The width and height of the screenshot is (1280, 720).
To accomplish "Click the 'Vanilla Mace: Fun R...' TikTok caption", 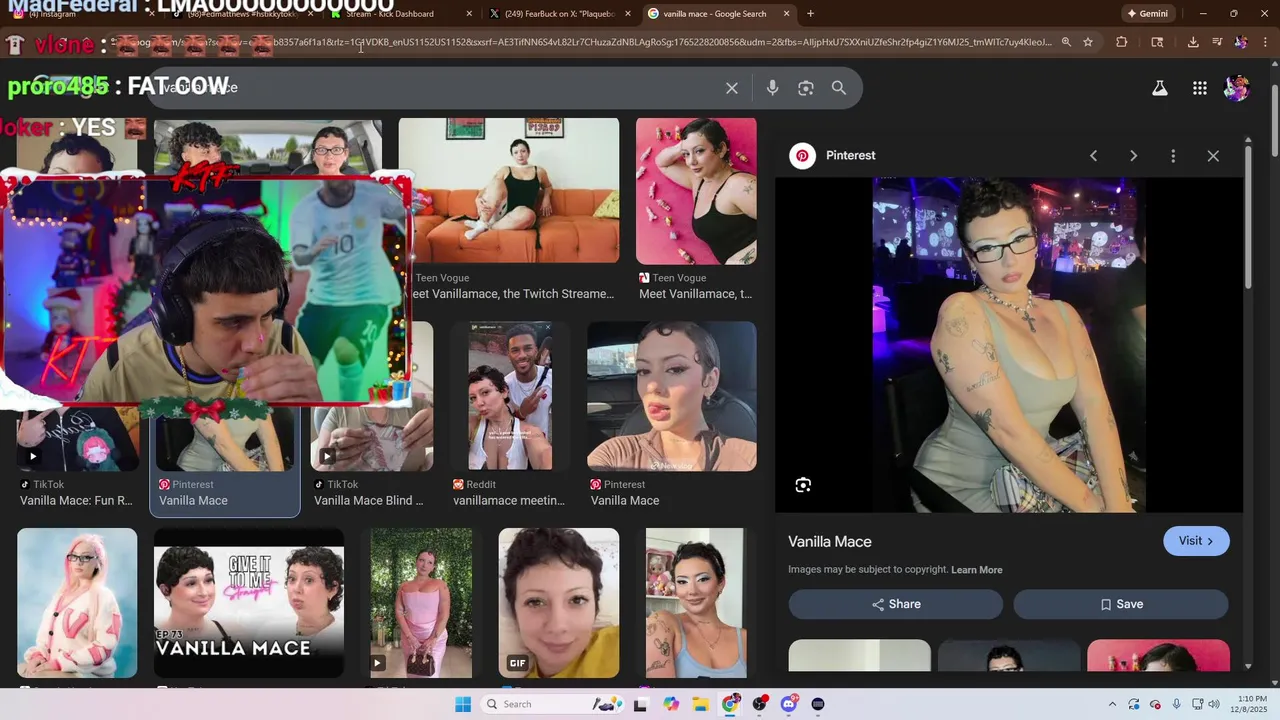I will [x=76, y=501].
